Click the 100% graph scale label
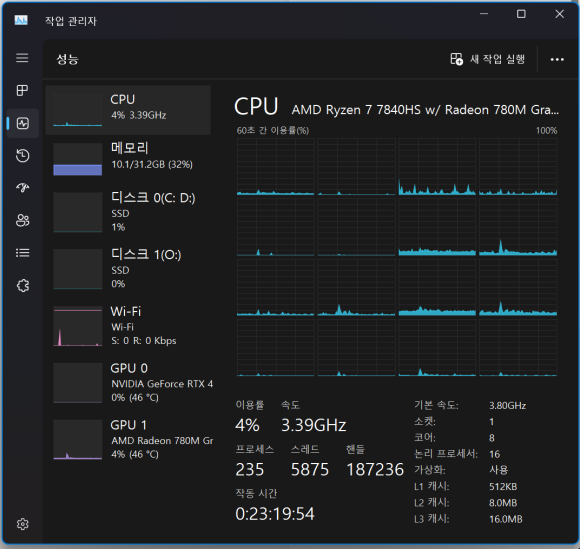Screen dimensions: 580x549 [546, 130]
